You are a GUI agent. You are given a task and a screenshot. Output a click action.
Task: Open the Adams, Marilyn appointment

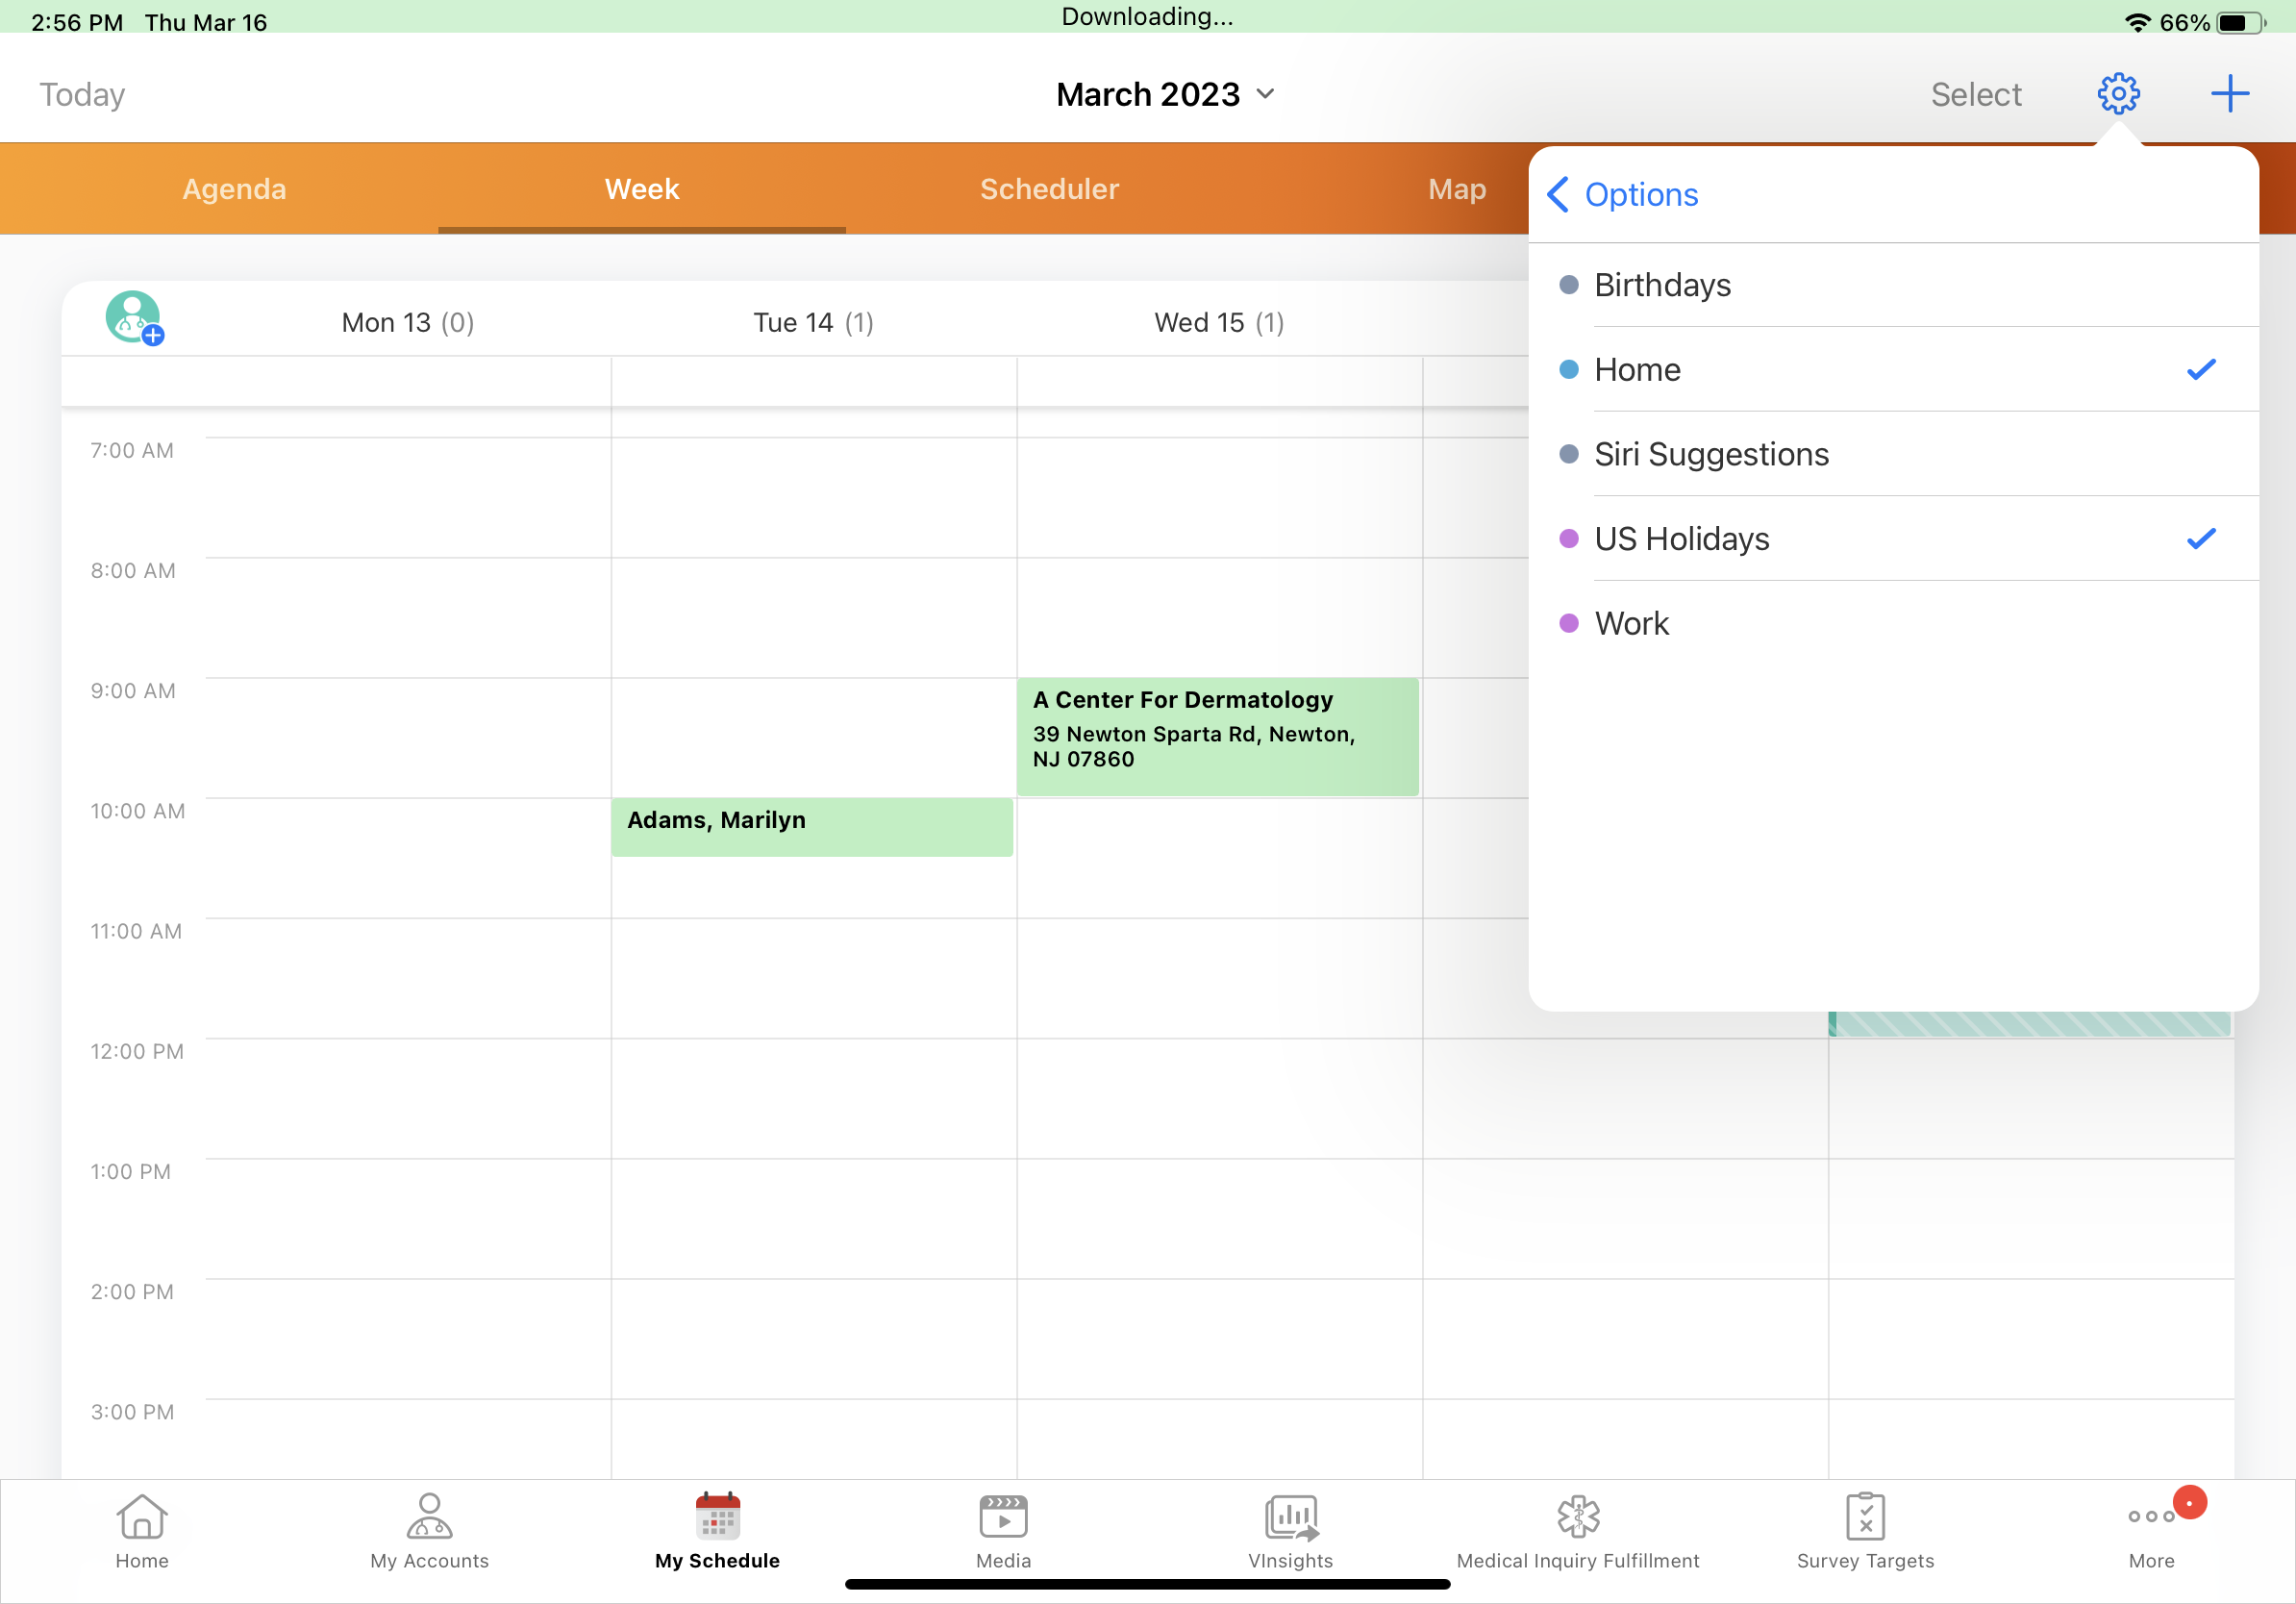[x=812, y=827]
